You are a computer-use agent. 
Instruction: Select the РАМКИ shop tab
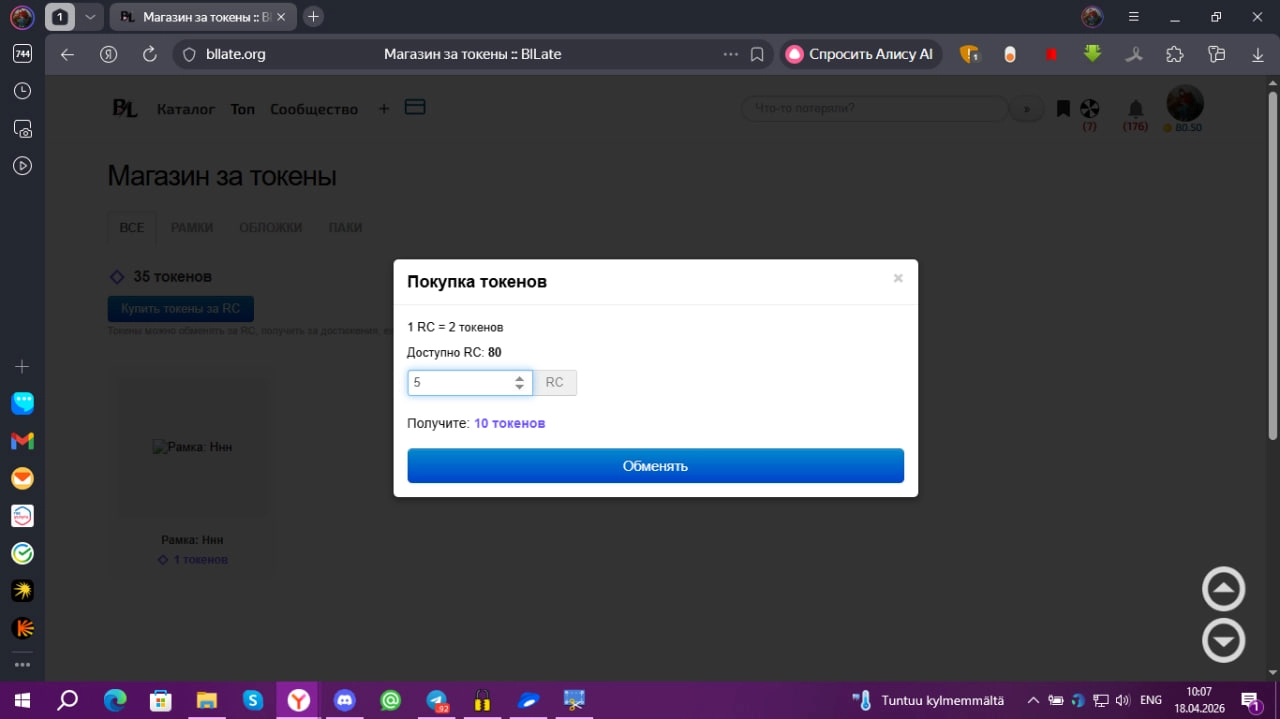(x=192, y=227)
